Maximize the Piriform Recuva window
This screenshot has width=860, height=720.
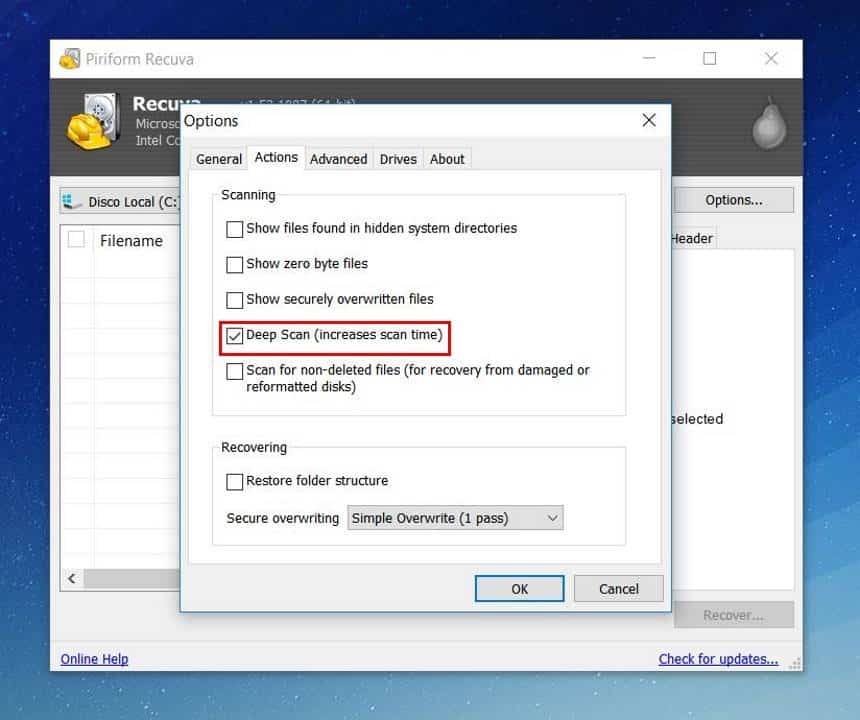tap(710, 58)
